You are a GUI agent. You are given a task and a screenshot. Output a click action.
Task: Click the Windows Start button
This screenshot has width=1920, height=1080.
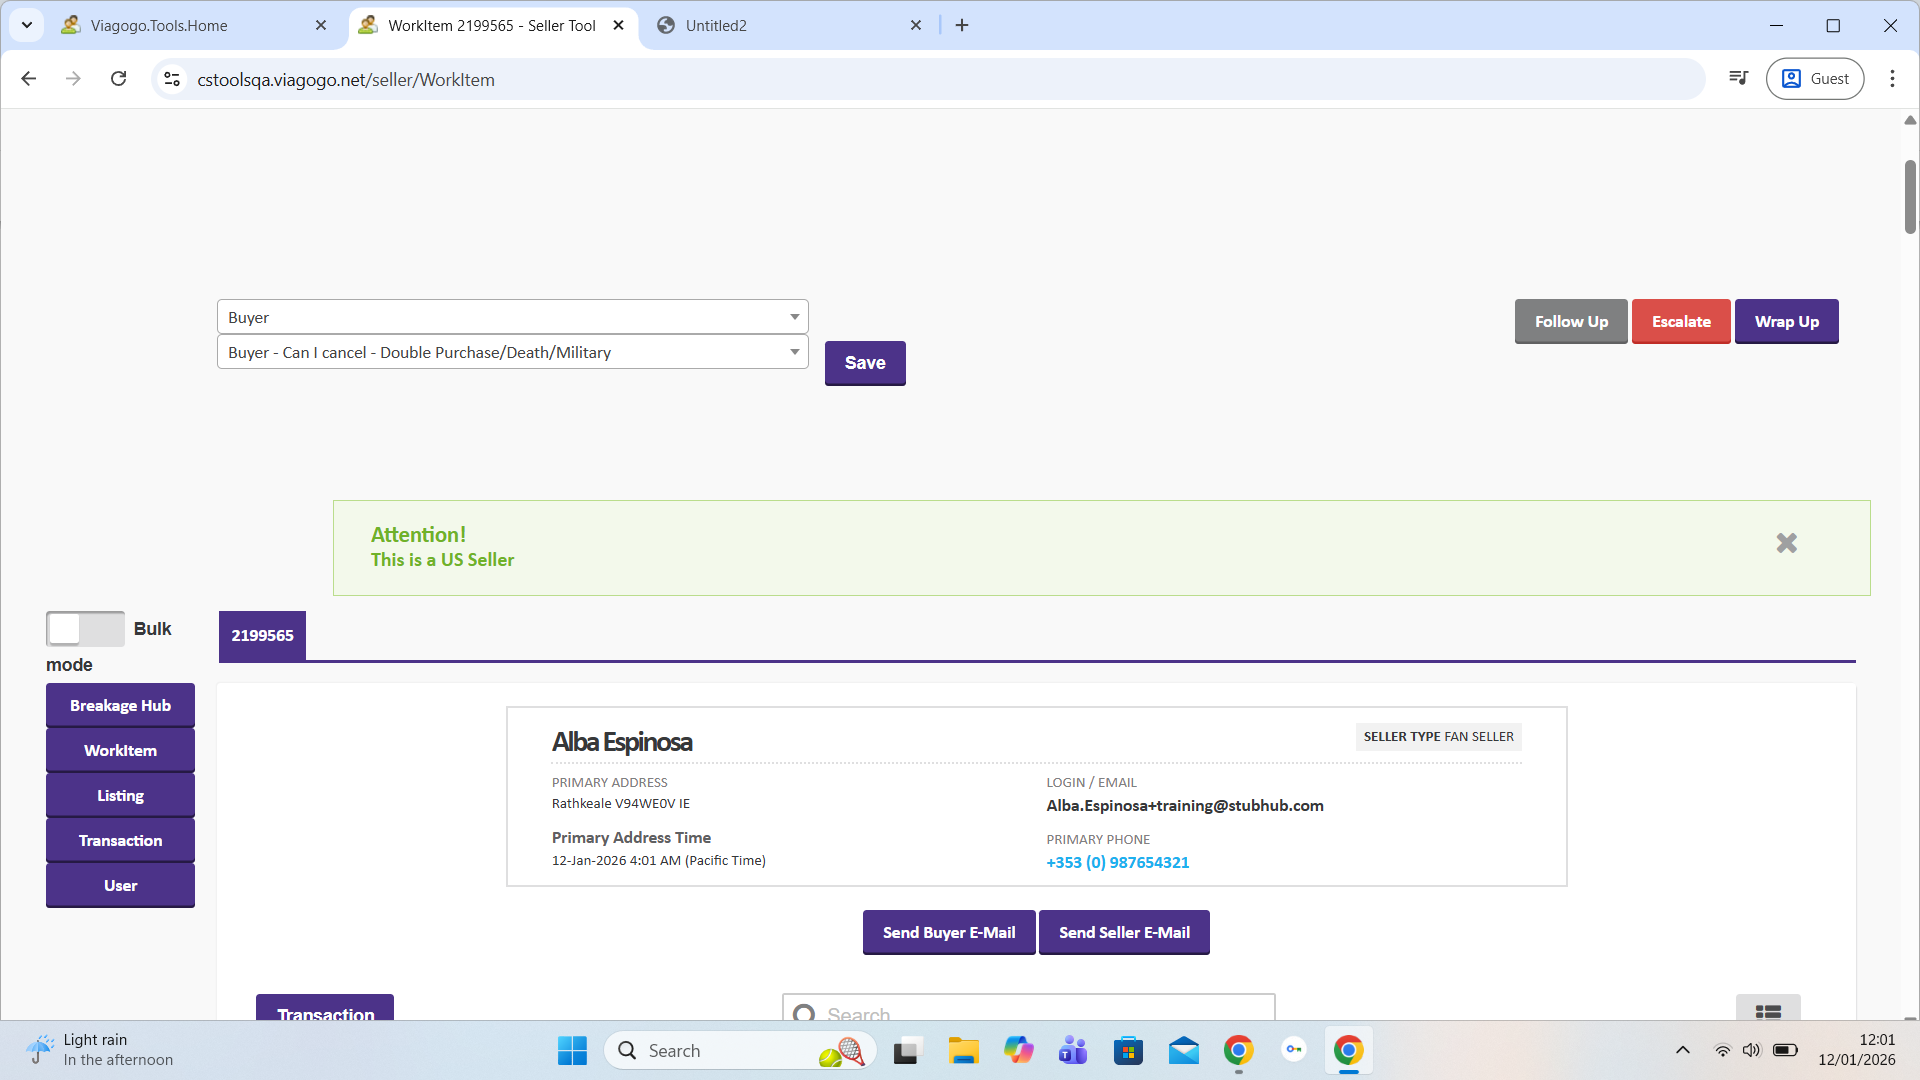pyautogui.click(x=572, y=1050)
